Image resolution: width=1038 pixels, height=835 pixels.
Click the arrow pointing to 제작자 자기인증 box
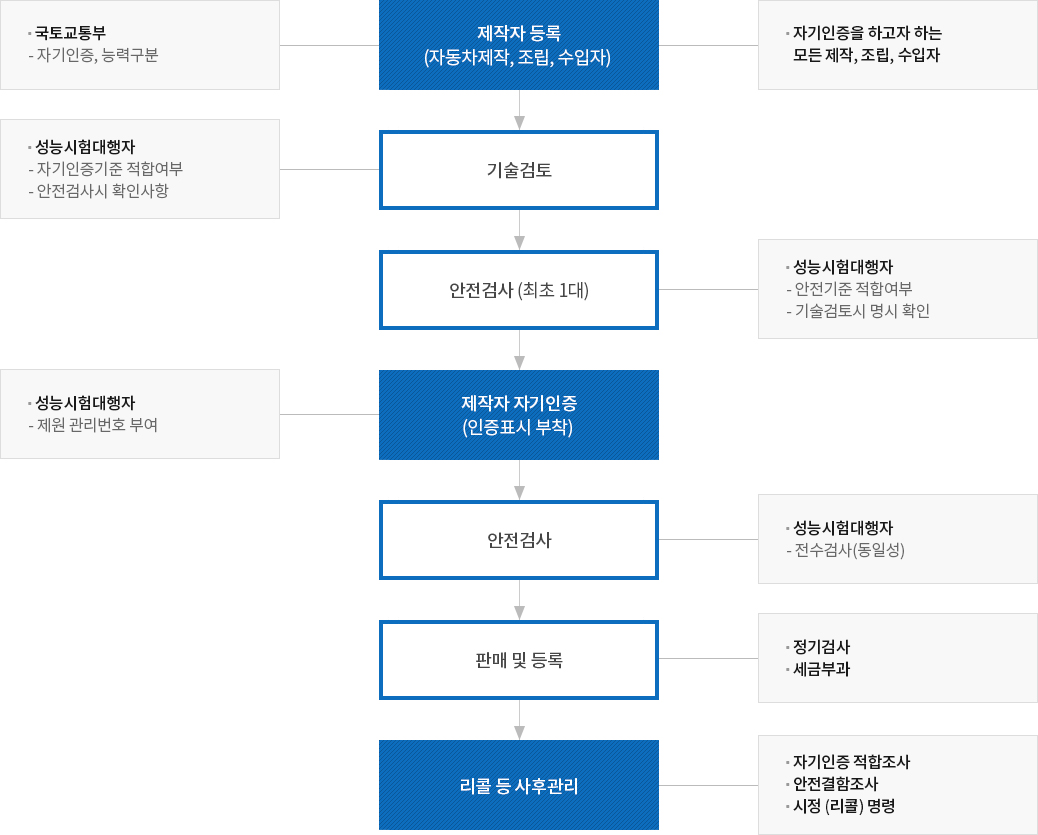point(519,351)
